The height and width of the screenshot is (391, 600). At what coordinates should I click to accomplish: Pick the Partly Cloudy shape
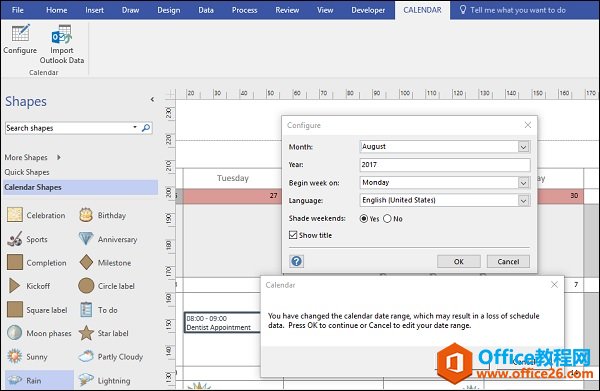coord(86,357)
